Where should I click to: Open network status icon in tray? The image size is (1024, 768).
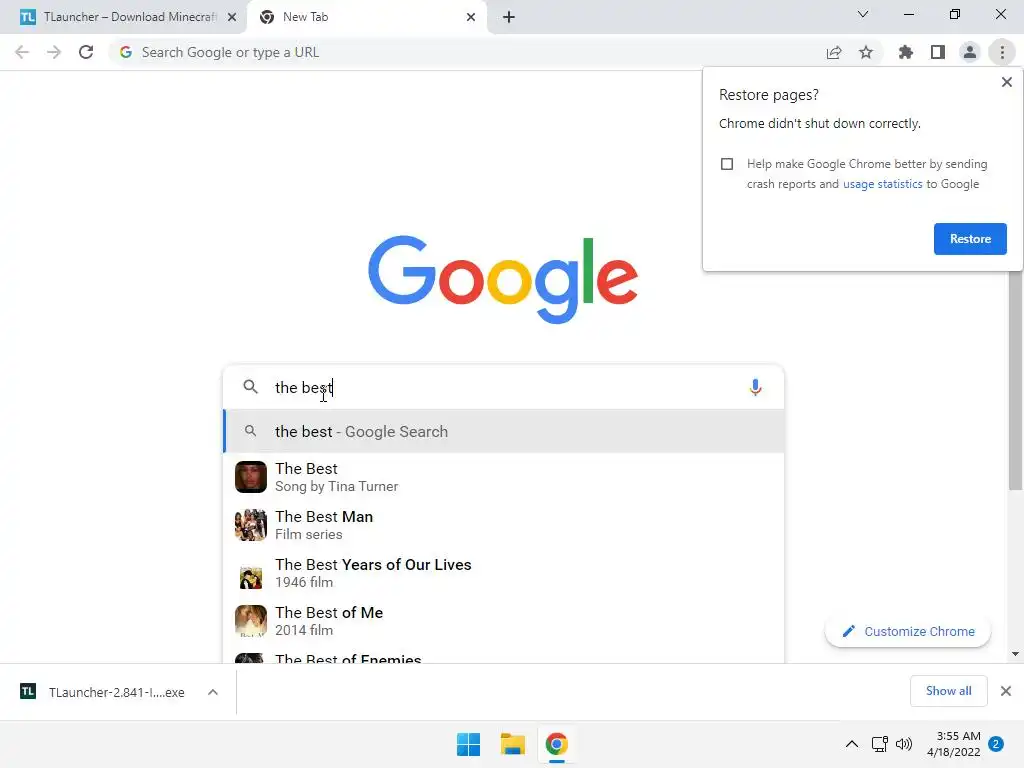[879, 744]
